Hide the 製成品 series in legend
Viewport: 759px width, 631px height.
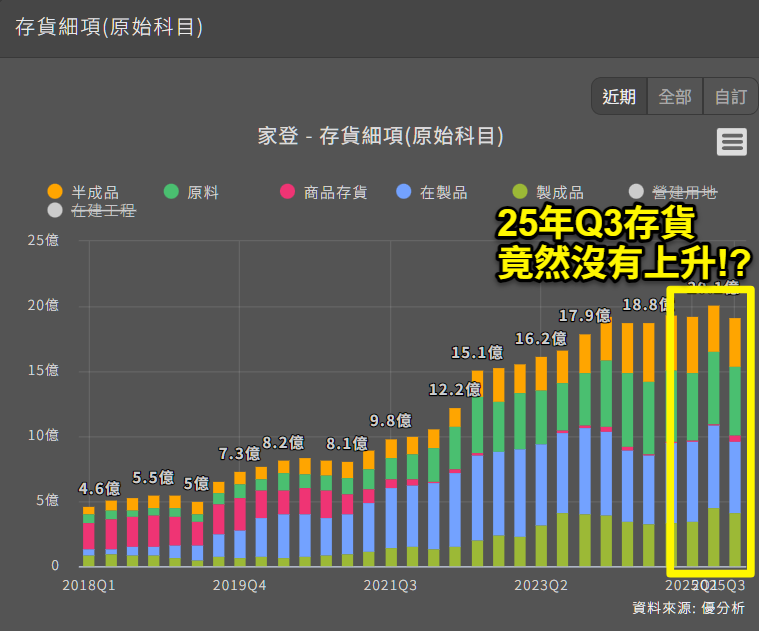point(520,192)
